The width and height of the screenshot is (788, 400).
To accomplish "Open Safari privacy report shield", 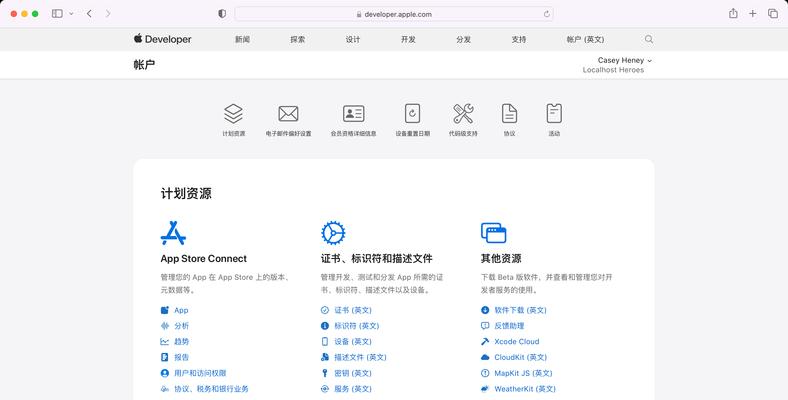I will tap(222, 14).
